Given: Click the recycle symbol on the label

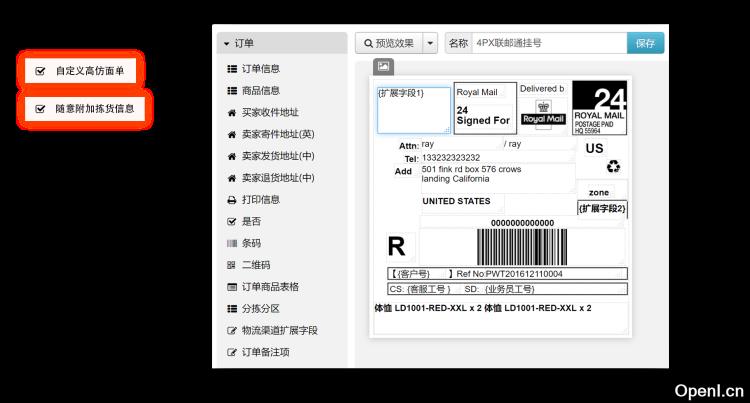Looking at the screenshot, I should tap(613, 167).
